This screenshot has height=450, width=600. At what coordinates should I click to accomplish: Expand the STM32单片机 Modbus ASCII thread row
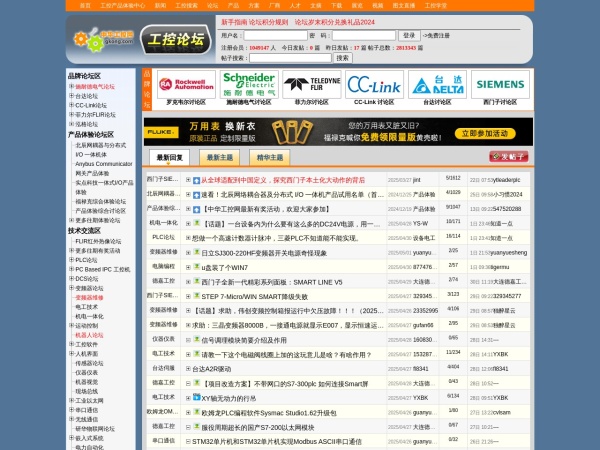[x=188, y=442]
